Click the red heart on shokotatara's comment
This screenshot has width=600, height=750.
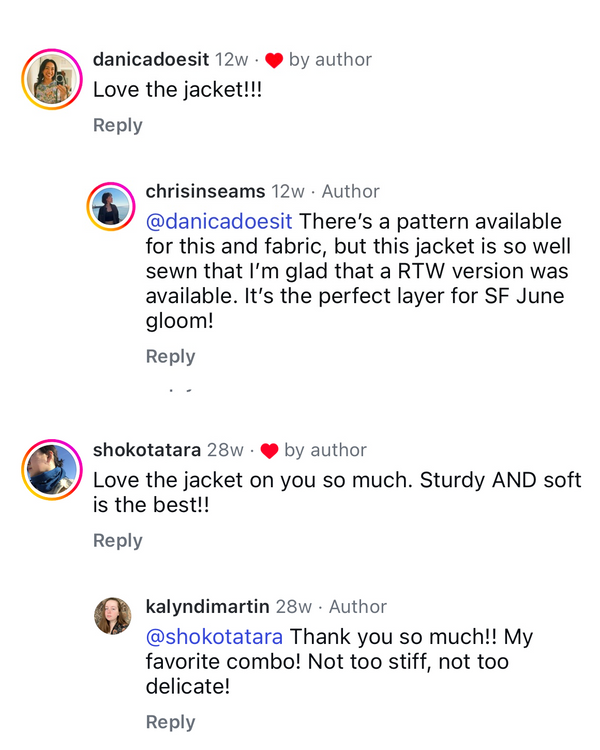(269, 451)
